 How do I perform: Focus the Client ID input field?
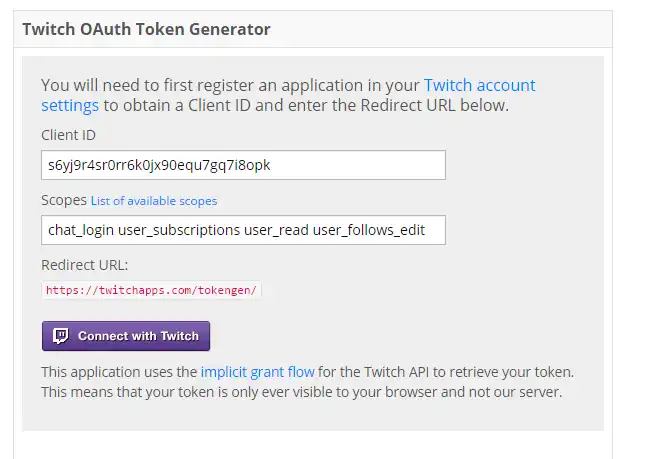[x=243, y=165]
